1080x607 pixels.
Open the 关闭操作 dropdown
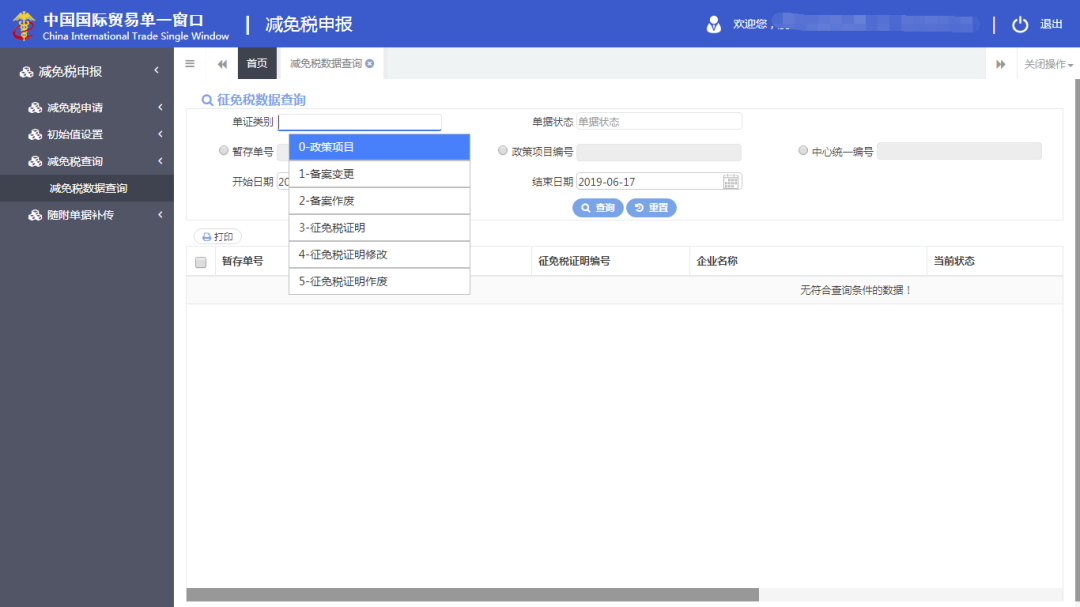1049,63
